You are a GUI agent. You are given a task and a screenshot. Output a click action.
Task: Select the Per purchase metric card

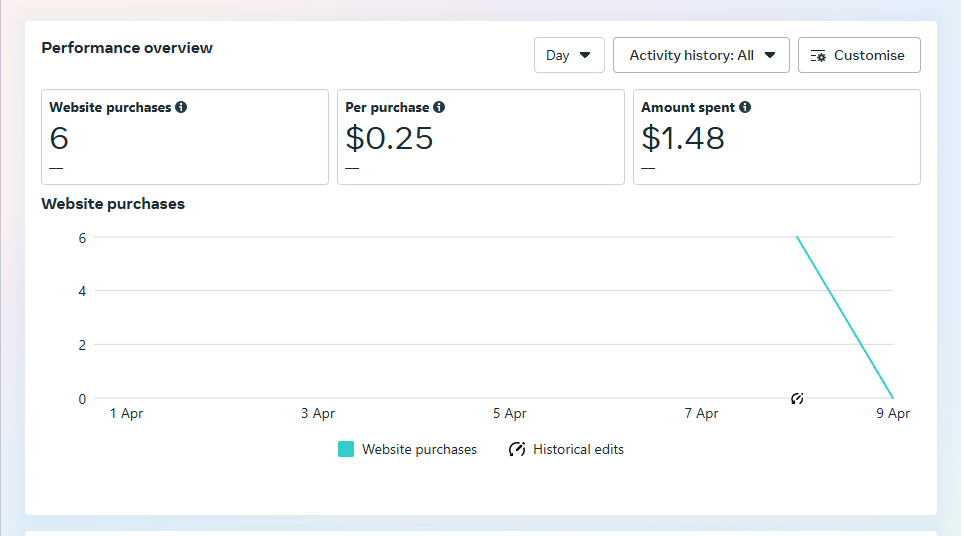[480, 137]
